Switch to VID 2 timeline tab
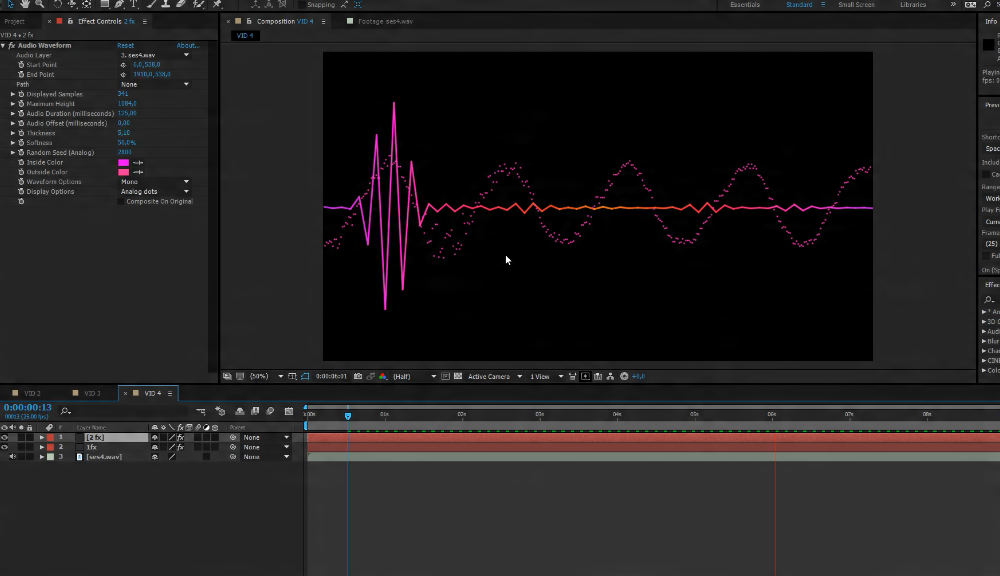 pyautogui.click(x=32, y=394)
